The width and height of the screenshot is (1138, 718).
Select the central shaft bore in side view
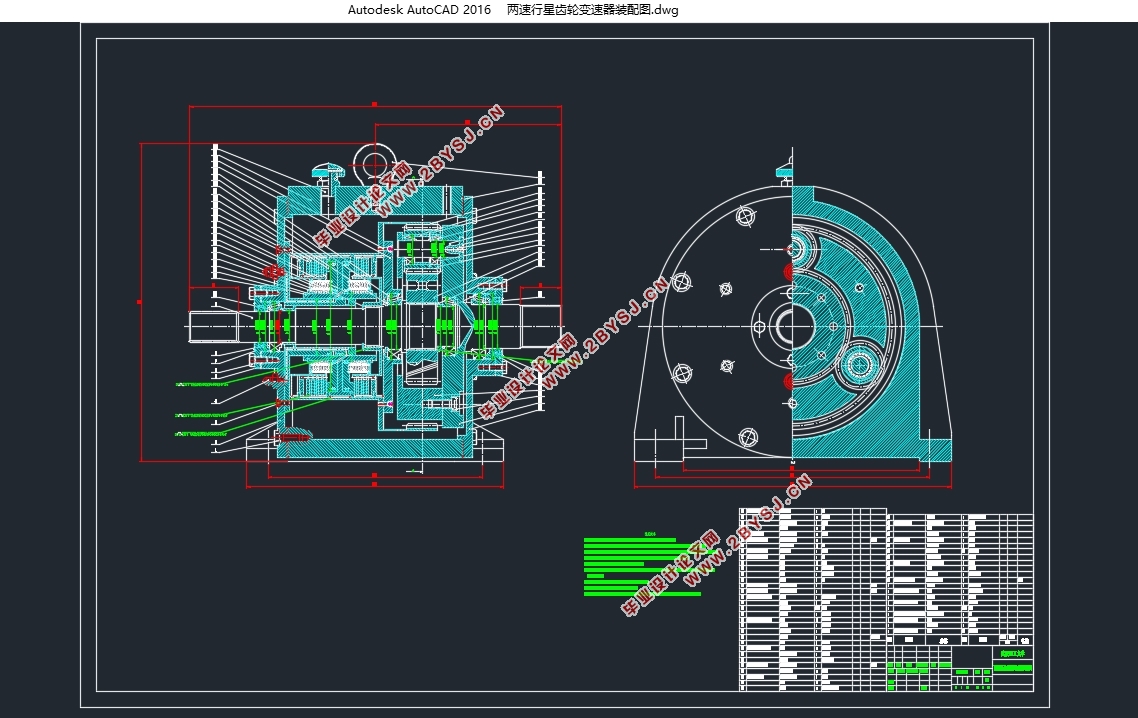[781, 326]
